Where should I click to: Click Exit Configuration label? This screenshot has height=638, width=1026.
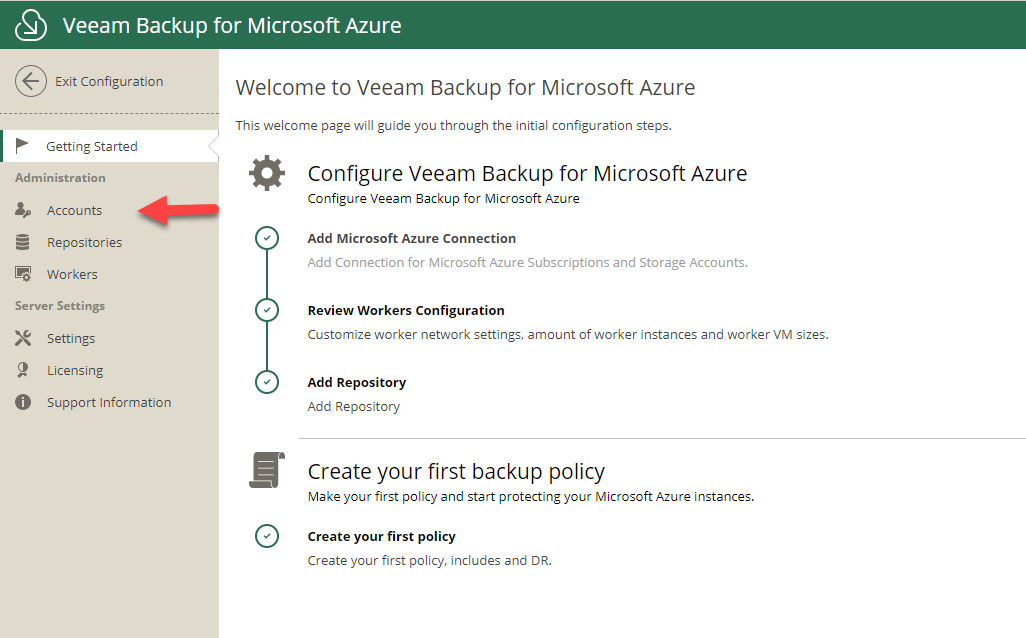109,81
